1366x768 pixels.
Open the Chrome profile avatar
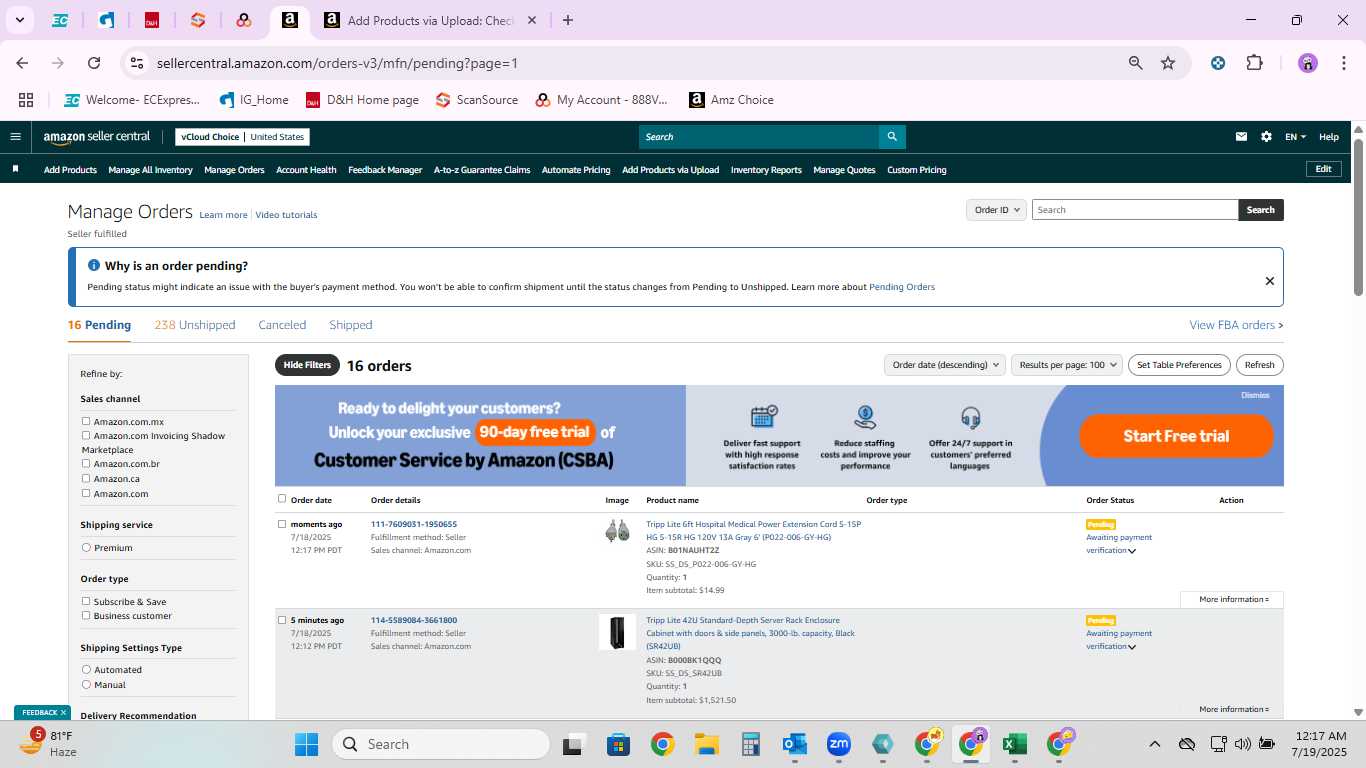point(1308,63)
